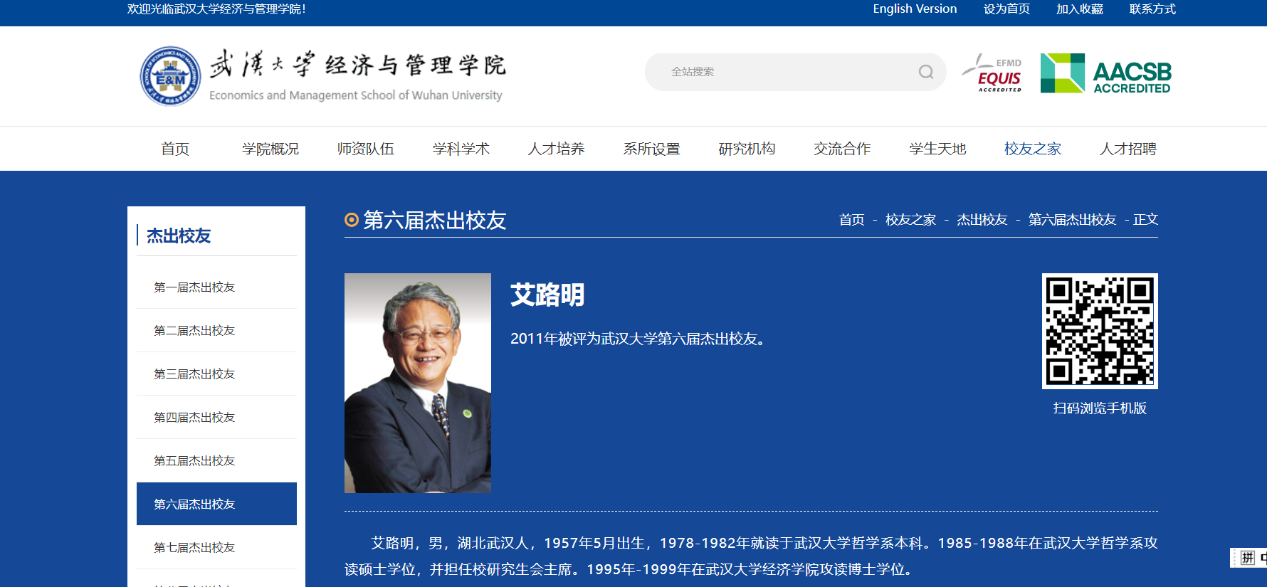Open the AACSB Accredited badge
The height and width of the screenshot is (587, 1267).
[1105, 73]
